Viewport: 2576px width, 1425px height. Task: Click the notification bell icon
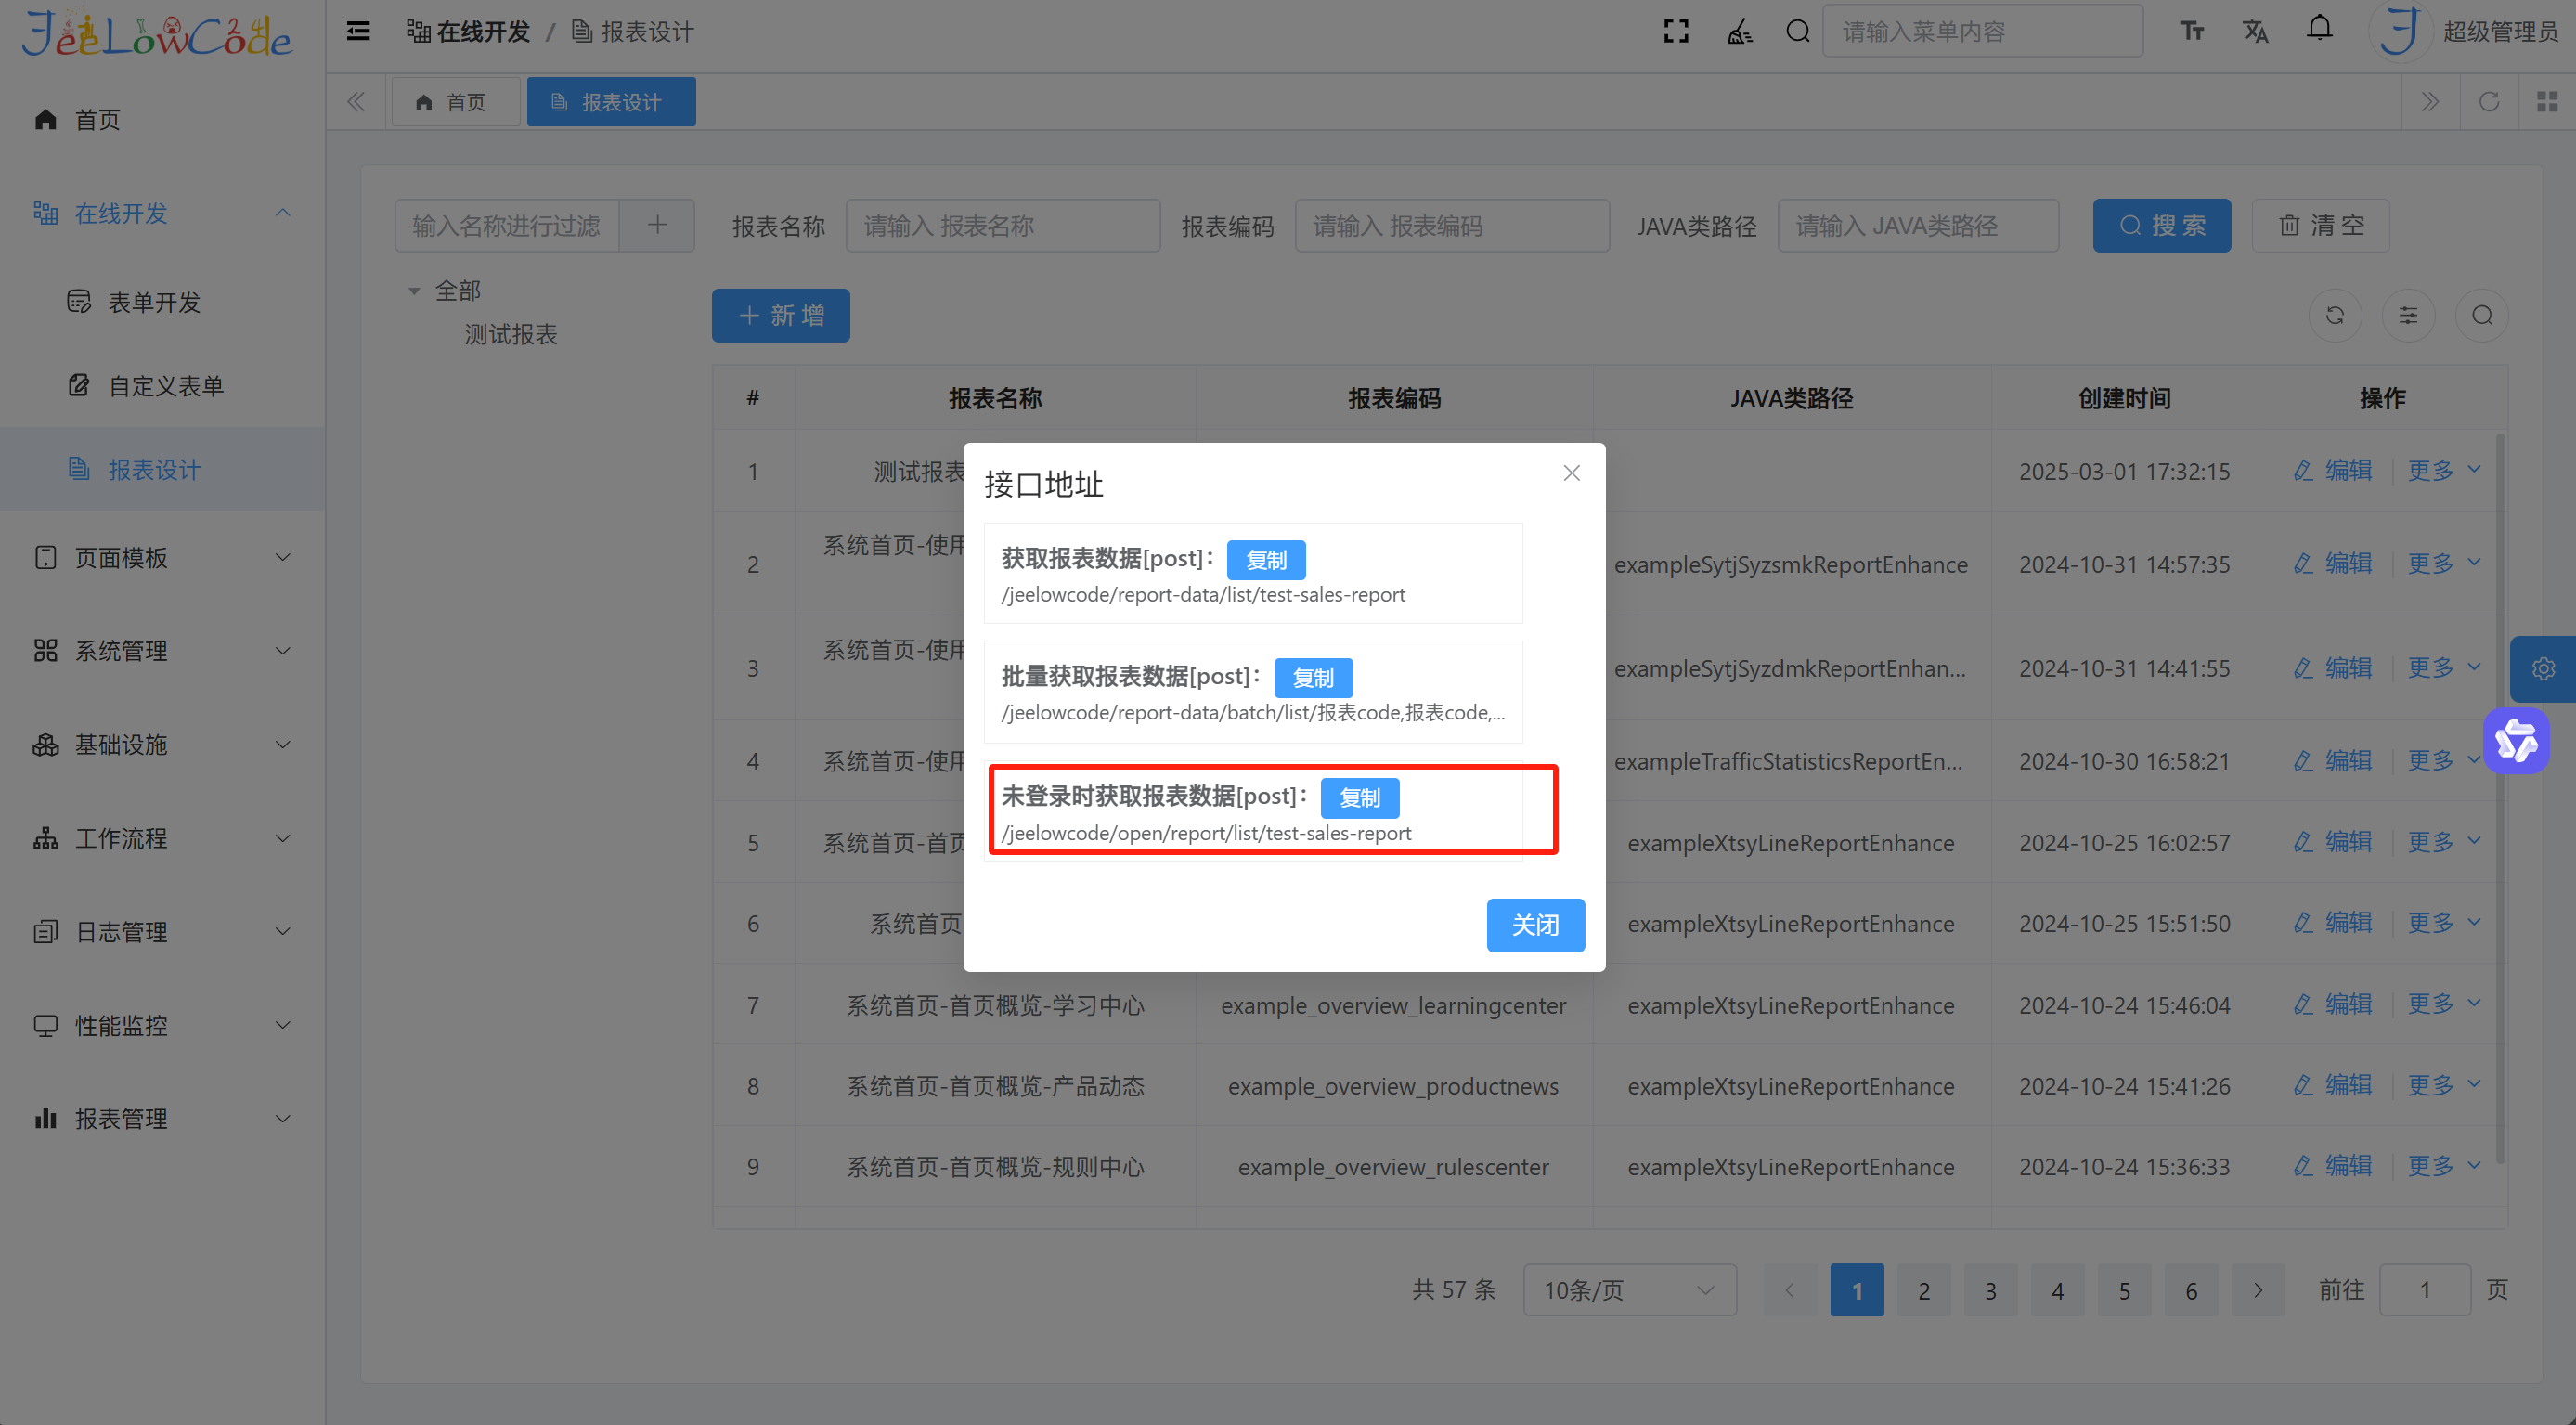coord(2319,30)
